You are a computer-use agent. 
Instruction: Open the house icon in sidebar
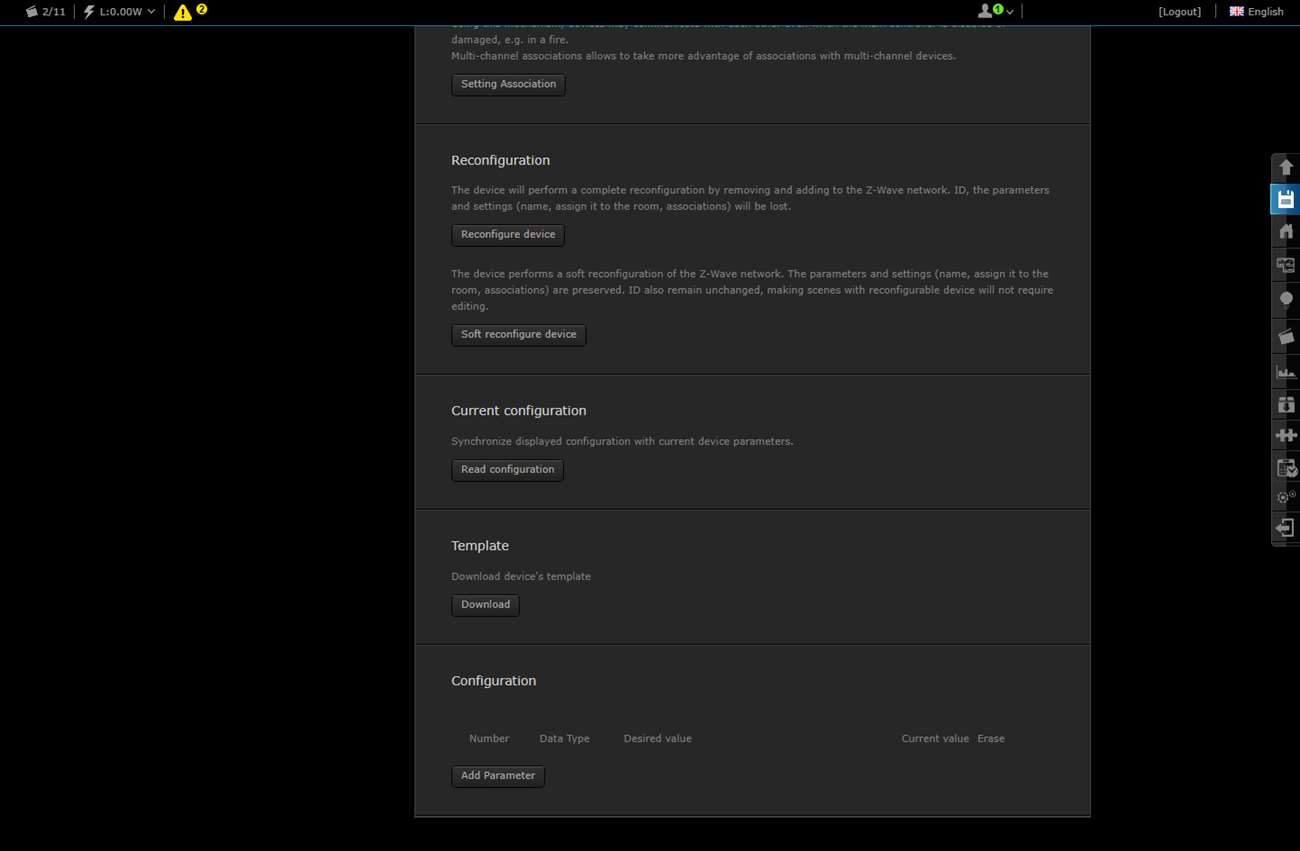point(1286,232)
